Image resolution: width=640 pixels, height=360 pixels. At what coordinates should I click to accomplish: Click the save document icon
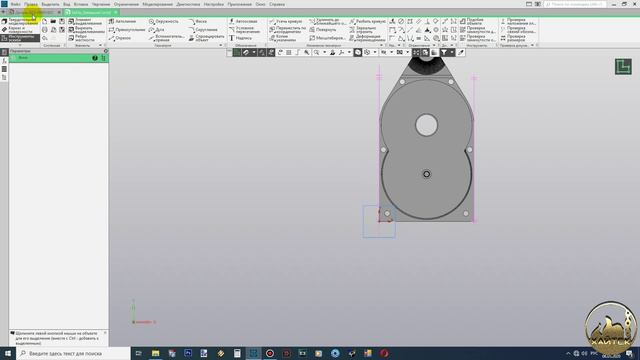click(62, 21)
